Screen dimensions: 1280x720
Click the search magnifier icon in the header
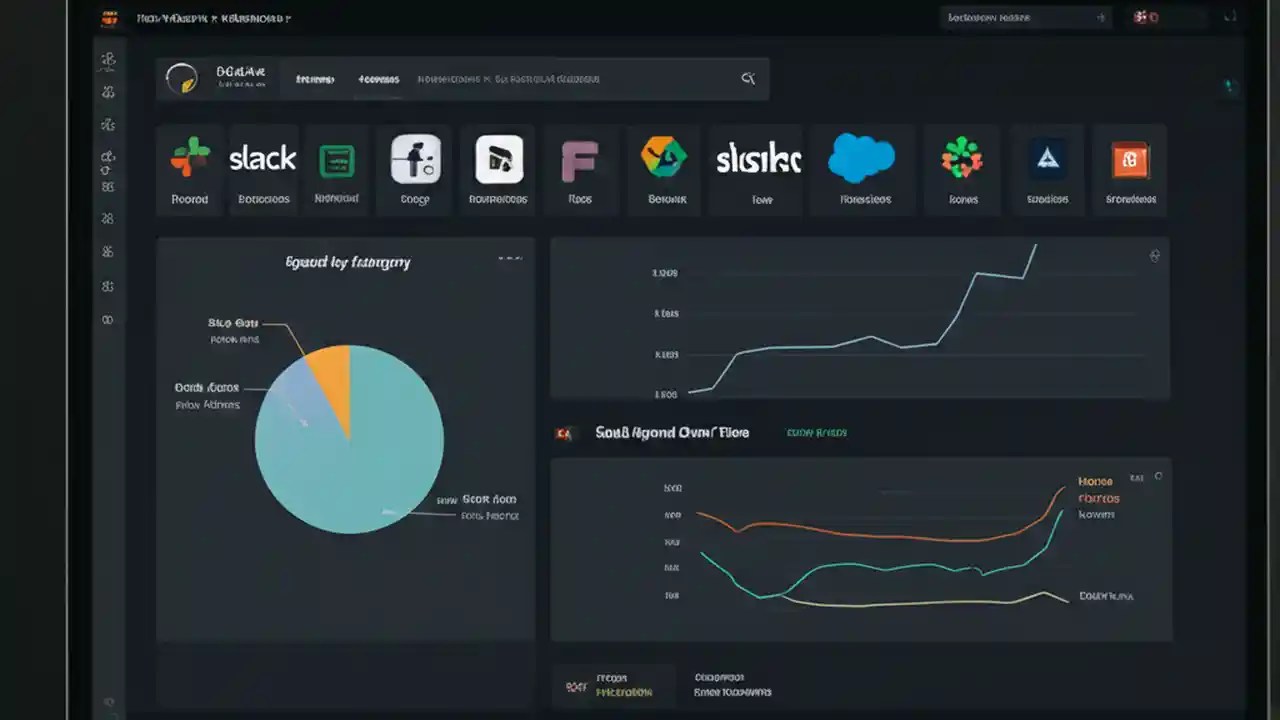[x=747, y=77]
